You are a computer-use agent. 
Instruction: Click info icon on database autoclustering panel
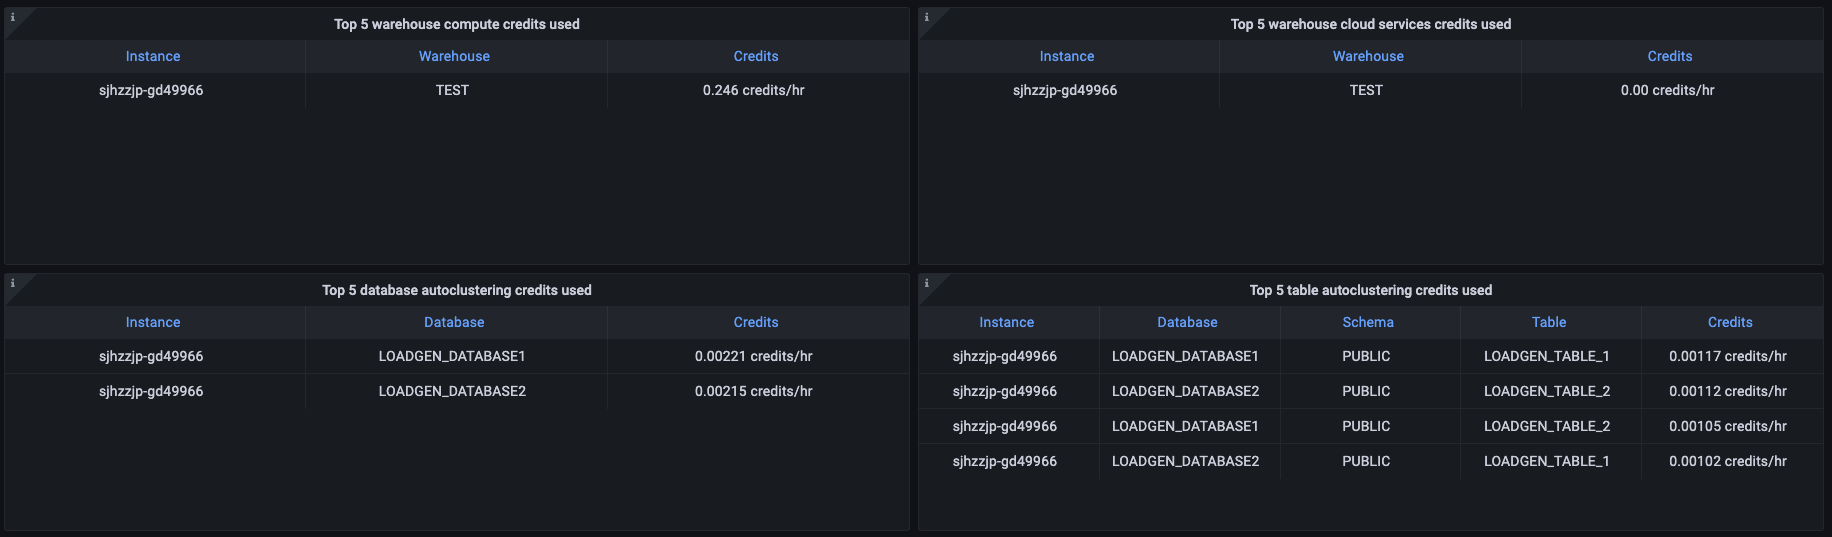click(x=13, y=283)
